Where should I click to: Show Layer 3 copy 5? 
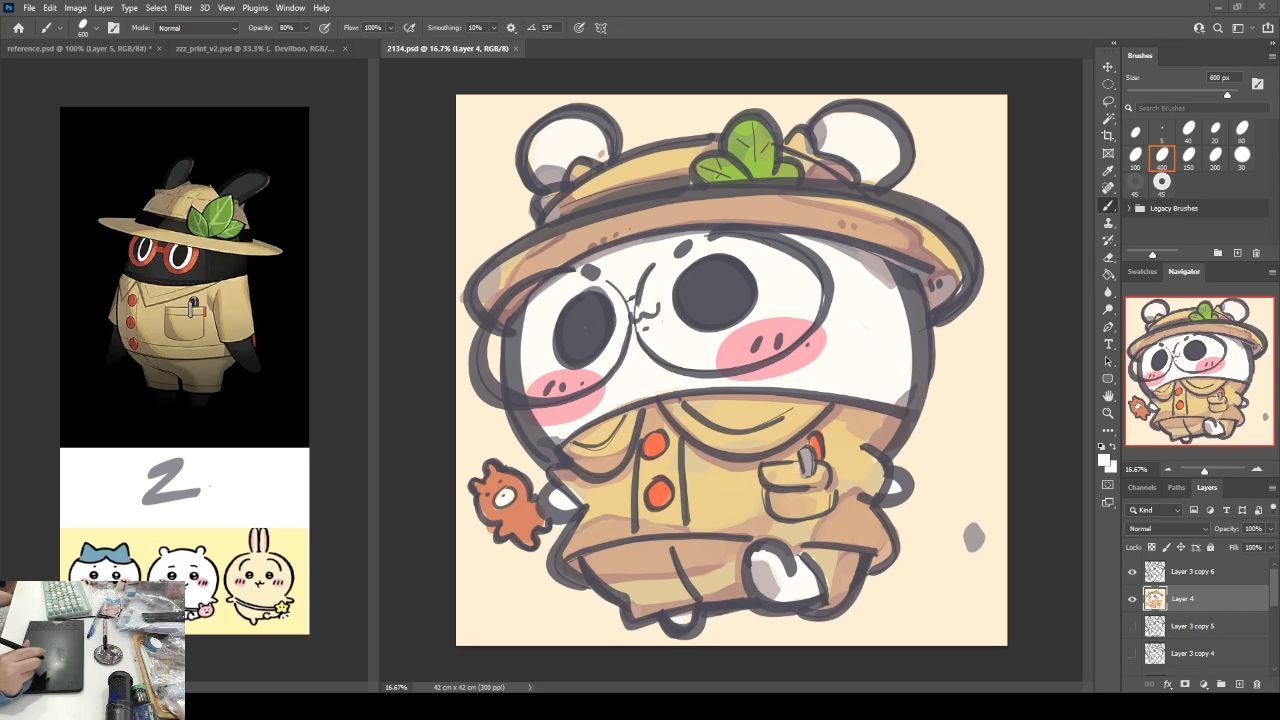pos(1132,626)
